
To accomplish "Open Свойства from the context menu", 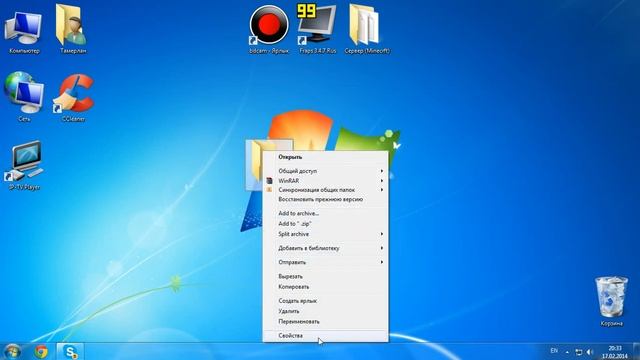I will 325,336.
